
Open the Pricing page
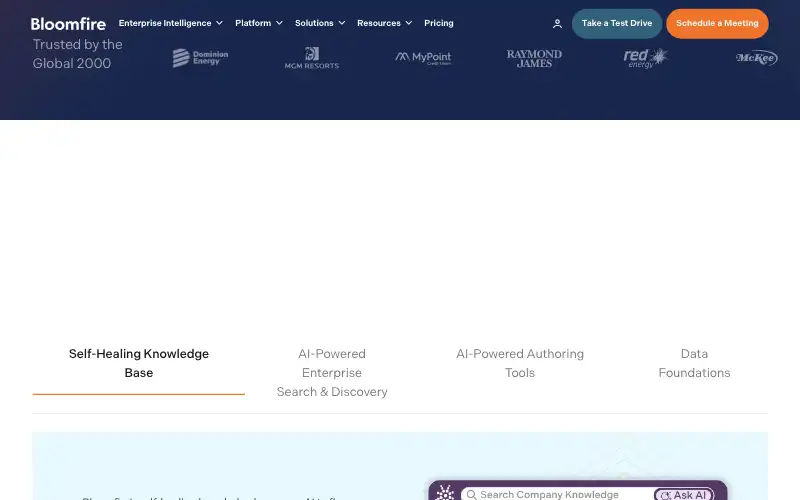click(438, 23)
